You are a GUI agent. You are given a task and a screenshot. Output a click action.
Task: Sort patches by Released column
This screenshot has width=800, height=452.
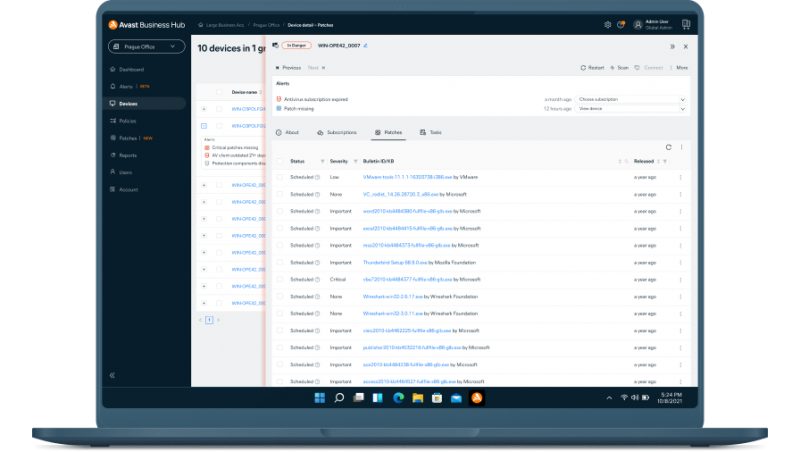point(658,162)
